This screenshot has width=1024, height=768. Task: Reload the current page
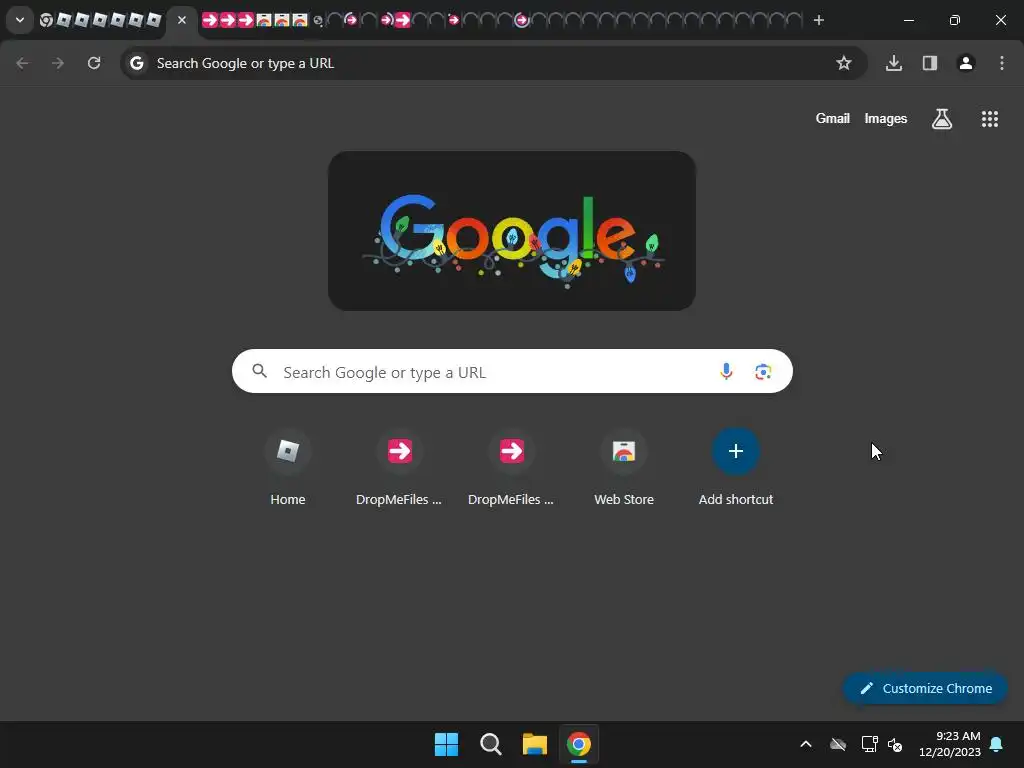click(x=94, y=63)
